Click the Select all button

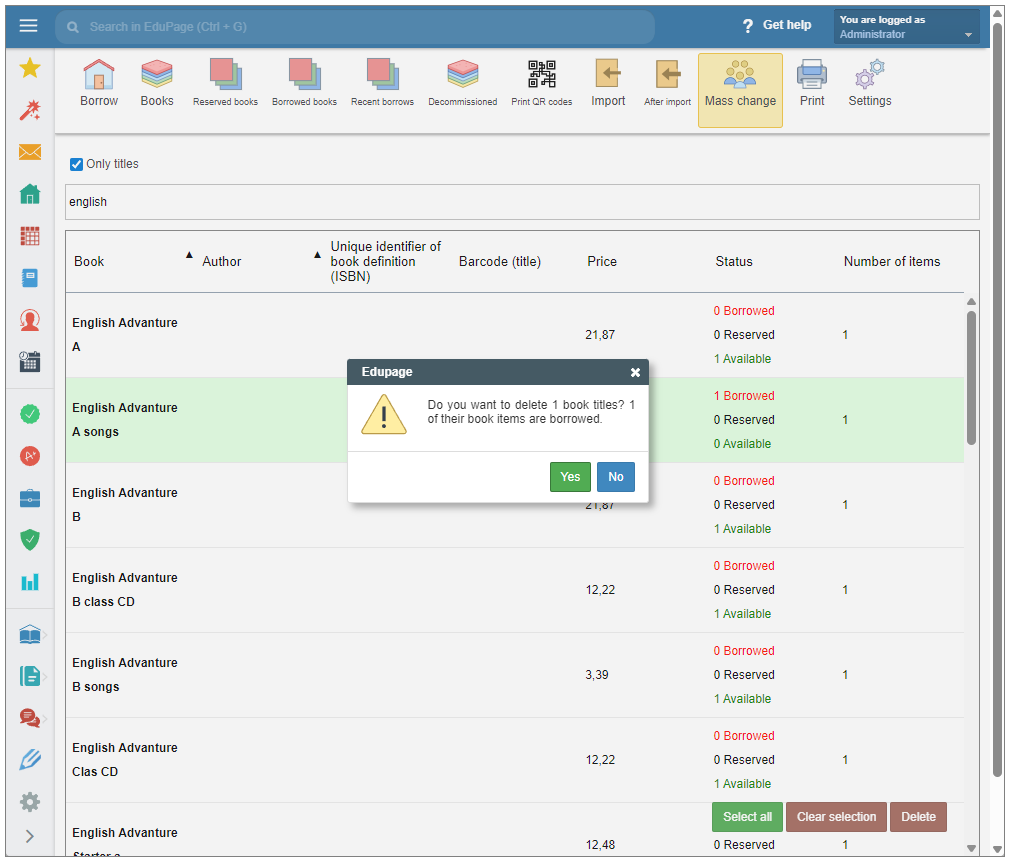pyautogui.click(x=747, y=817)
